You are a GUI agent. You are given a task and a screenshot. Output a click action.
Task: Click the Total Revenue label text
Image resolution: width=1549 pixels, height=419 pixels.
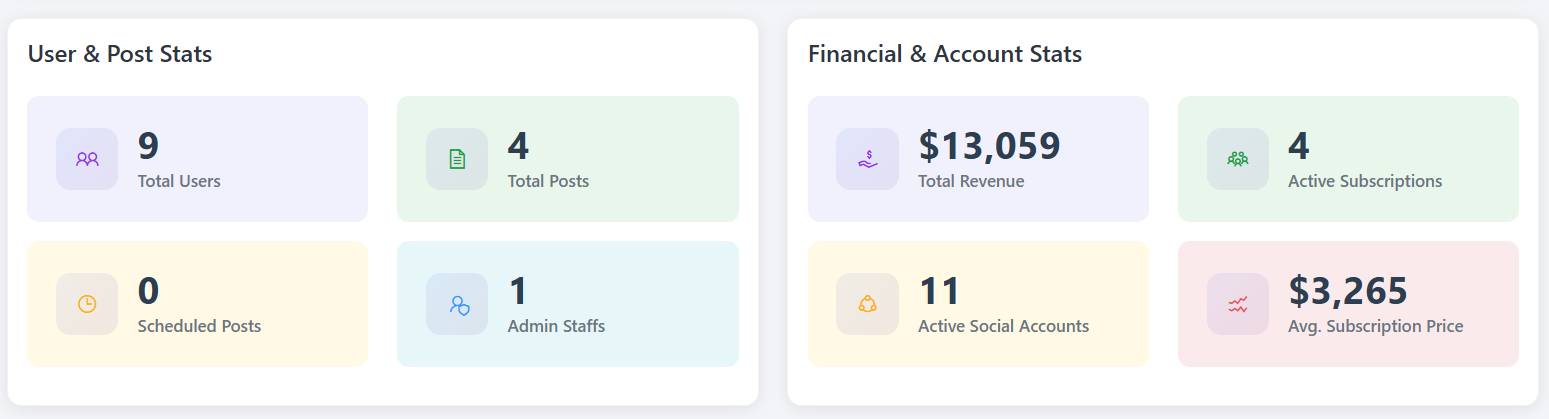tap(971, 181)
